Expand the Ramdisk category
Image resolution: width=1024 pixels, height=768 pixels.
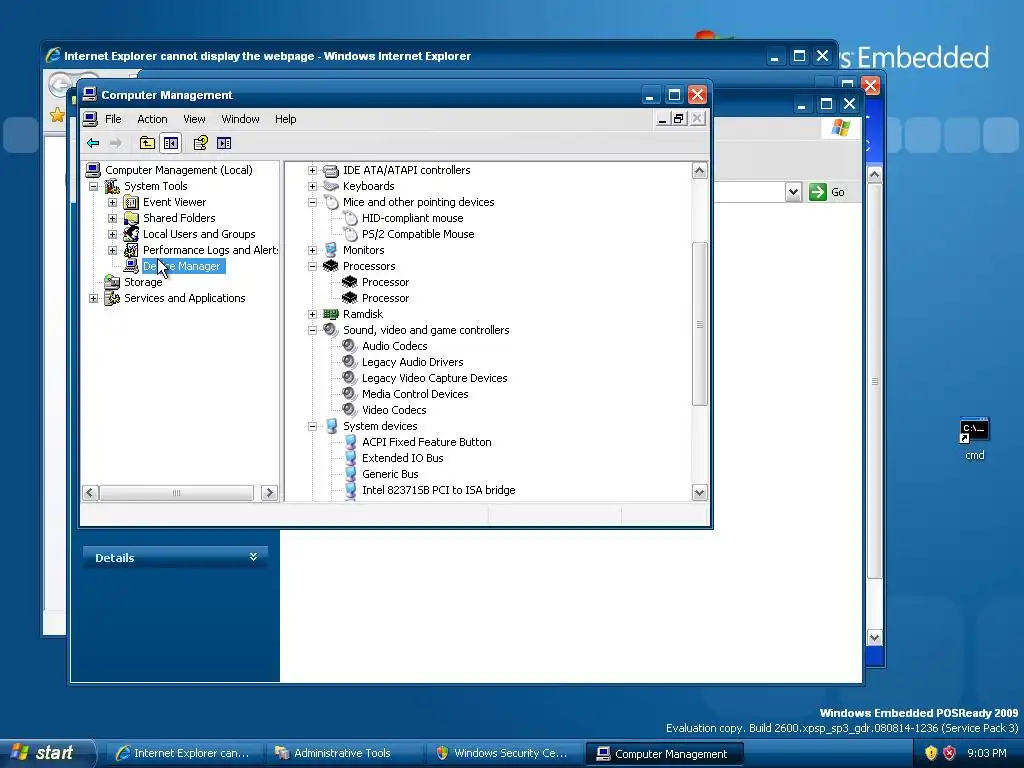tap(312, 314)
